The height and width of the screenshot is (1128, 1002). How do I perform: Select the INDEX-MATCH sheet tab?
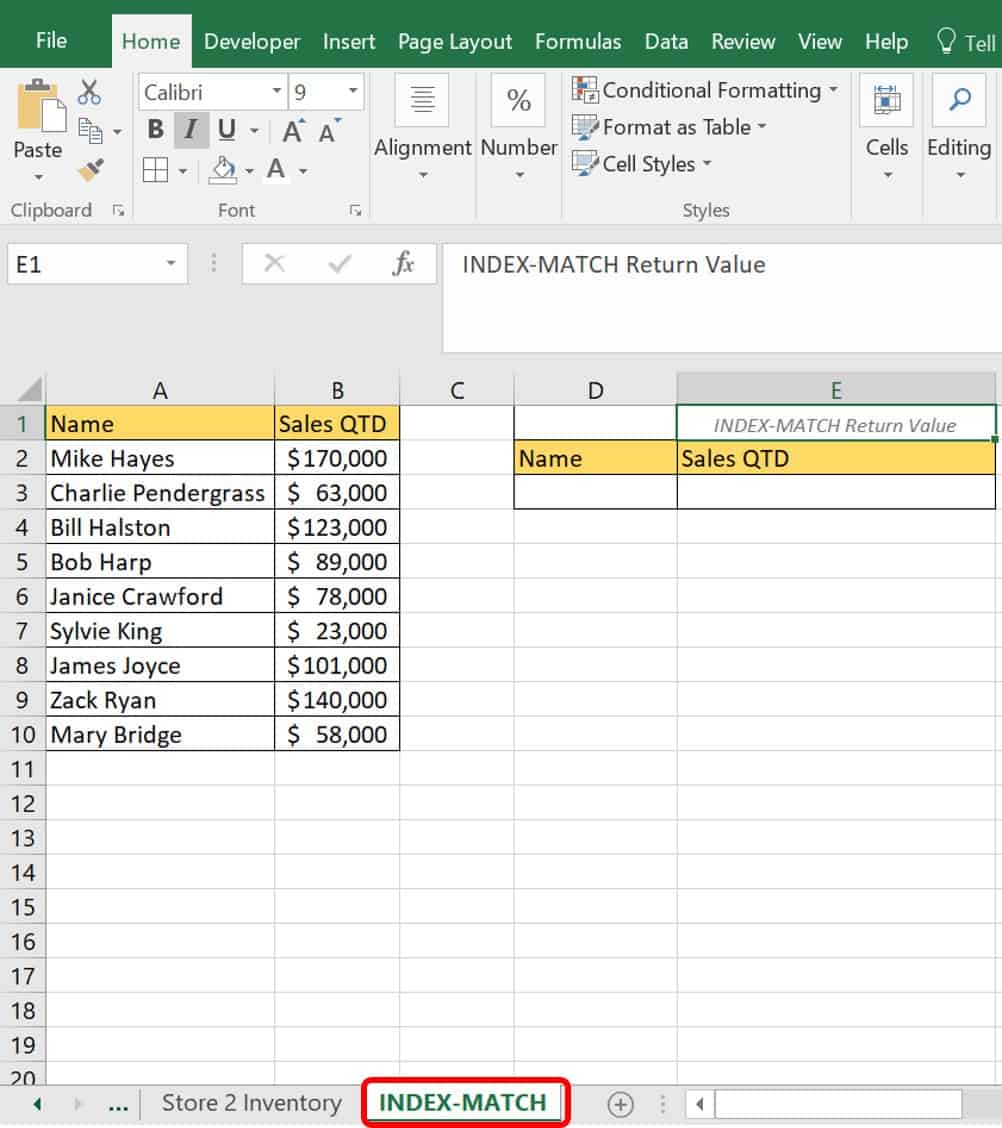[x=463, y=1103]
